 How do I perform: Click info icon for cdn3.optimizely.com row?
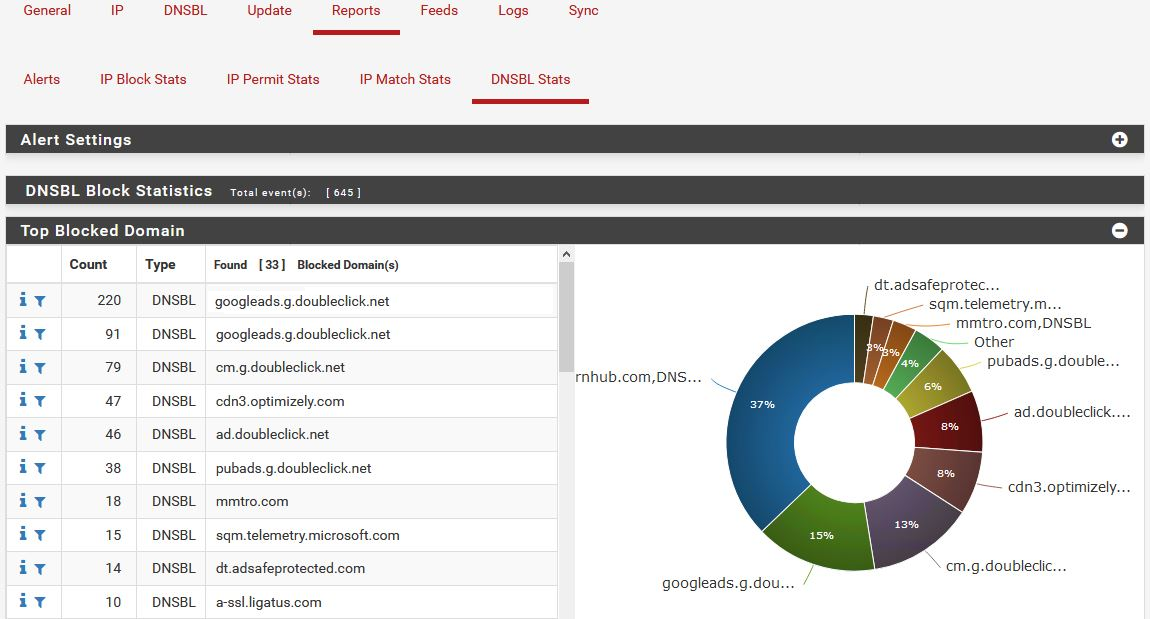23,400
